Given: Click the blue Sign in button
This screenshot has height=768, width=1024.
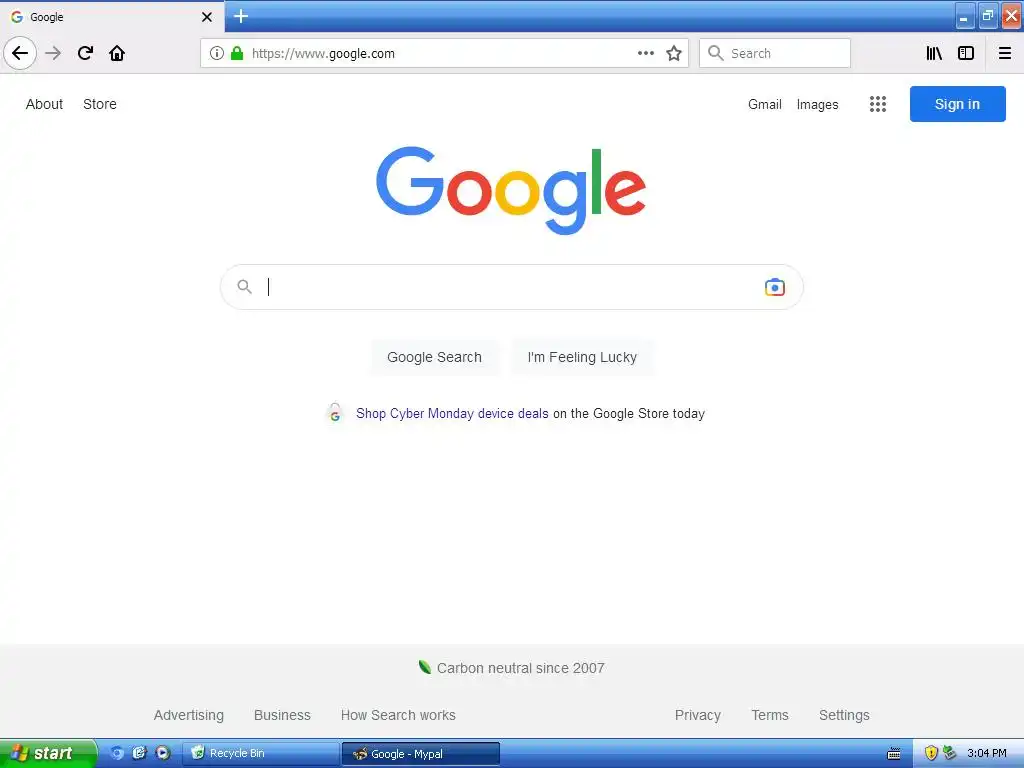Looking at the screenshot, I should pos(957,104).
